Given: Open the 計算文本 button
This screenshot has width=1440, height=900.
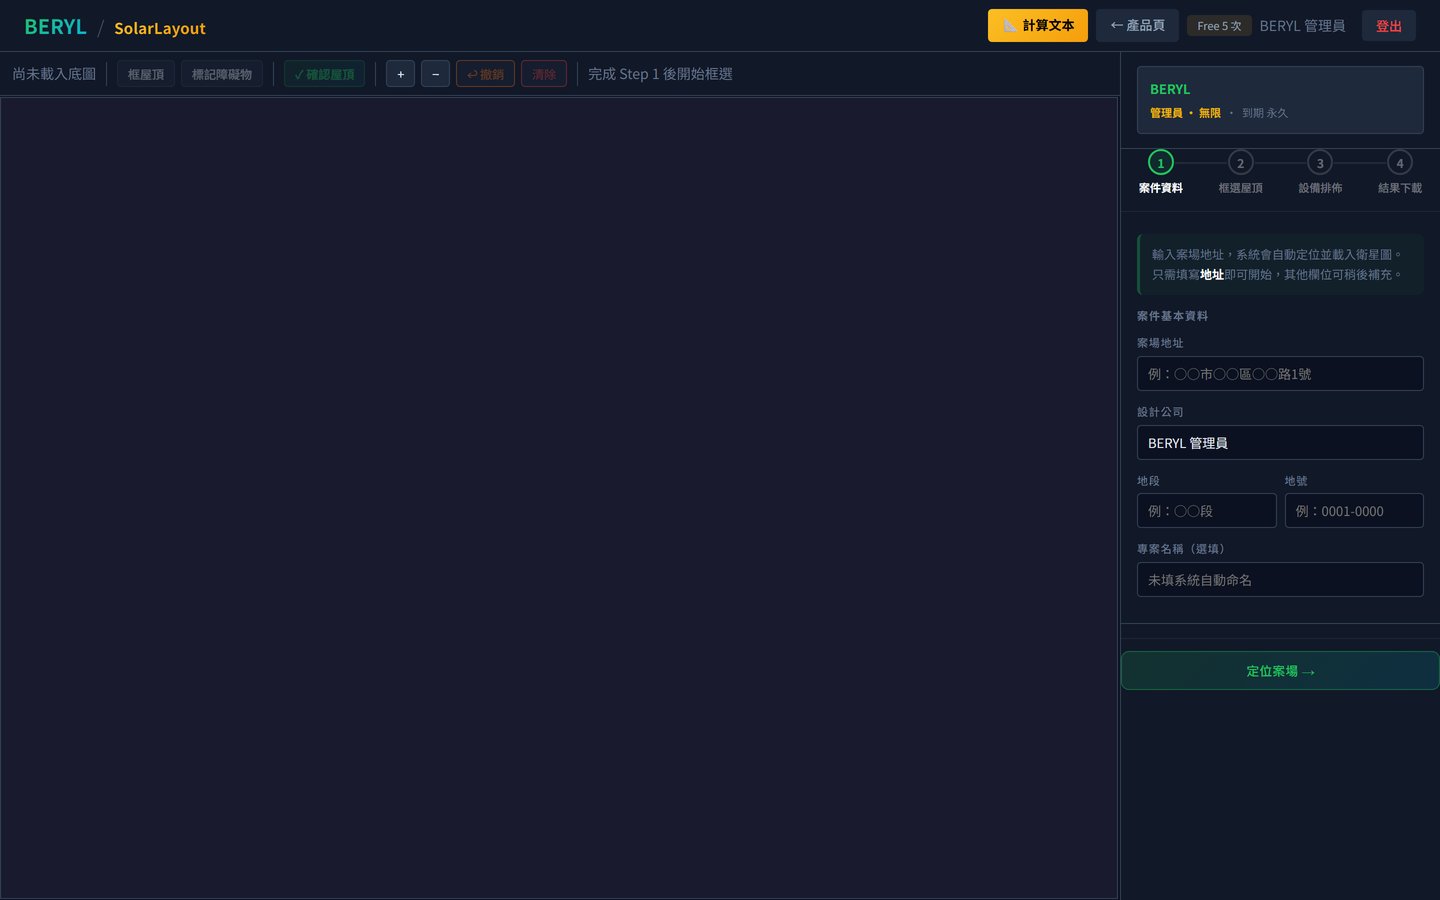Looking at the screenshot, I should click(1037, 26).
